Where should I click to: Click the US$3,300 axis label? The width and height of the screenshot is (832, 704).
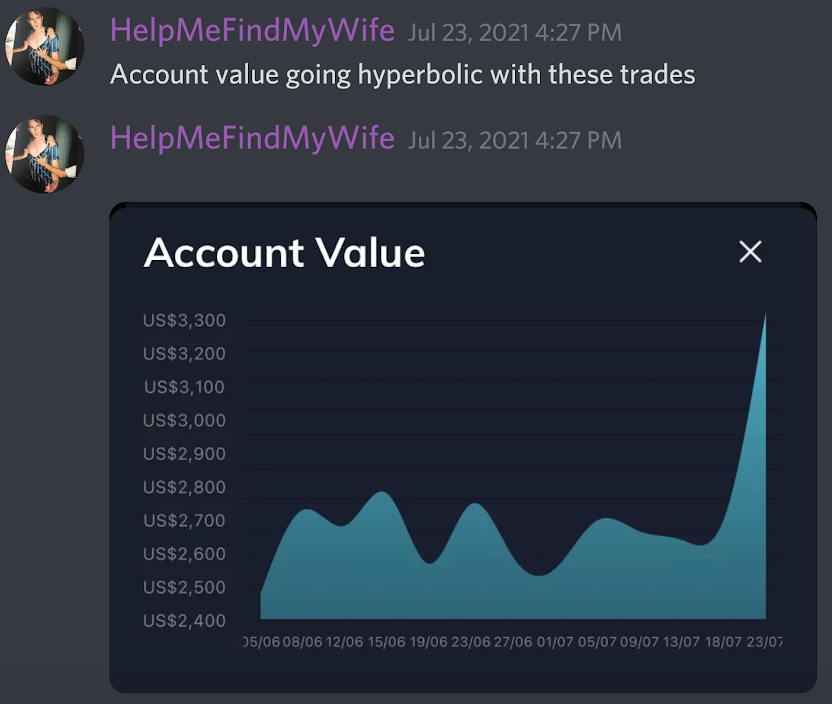[x=184, y=320]
